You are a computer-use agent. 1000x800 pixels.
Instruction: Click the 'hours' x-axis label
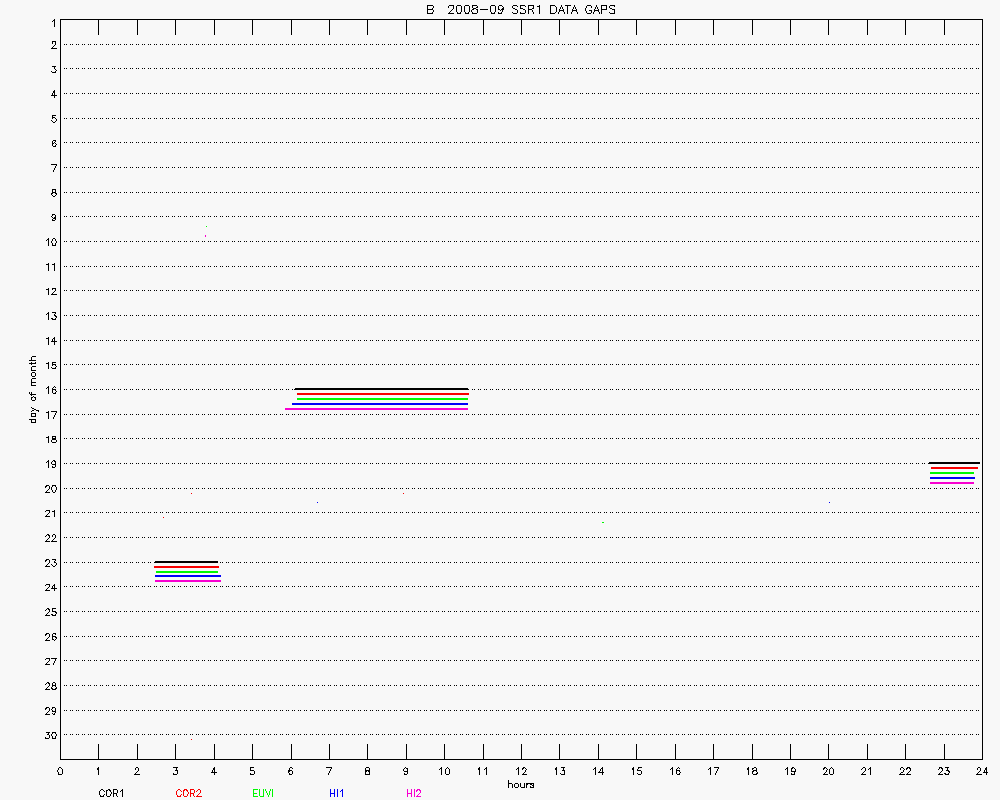click(520, 785)
